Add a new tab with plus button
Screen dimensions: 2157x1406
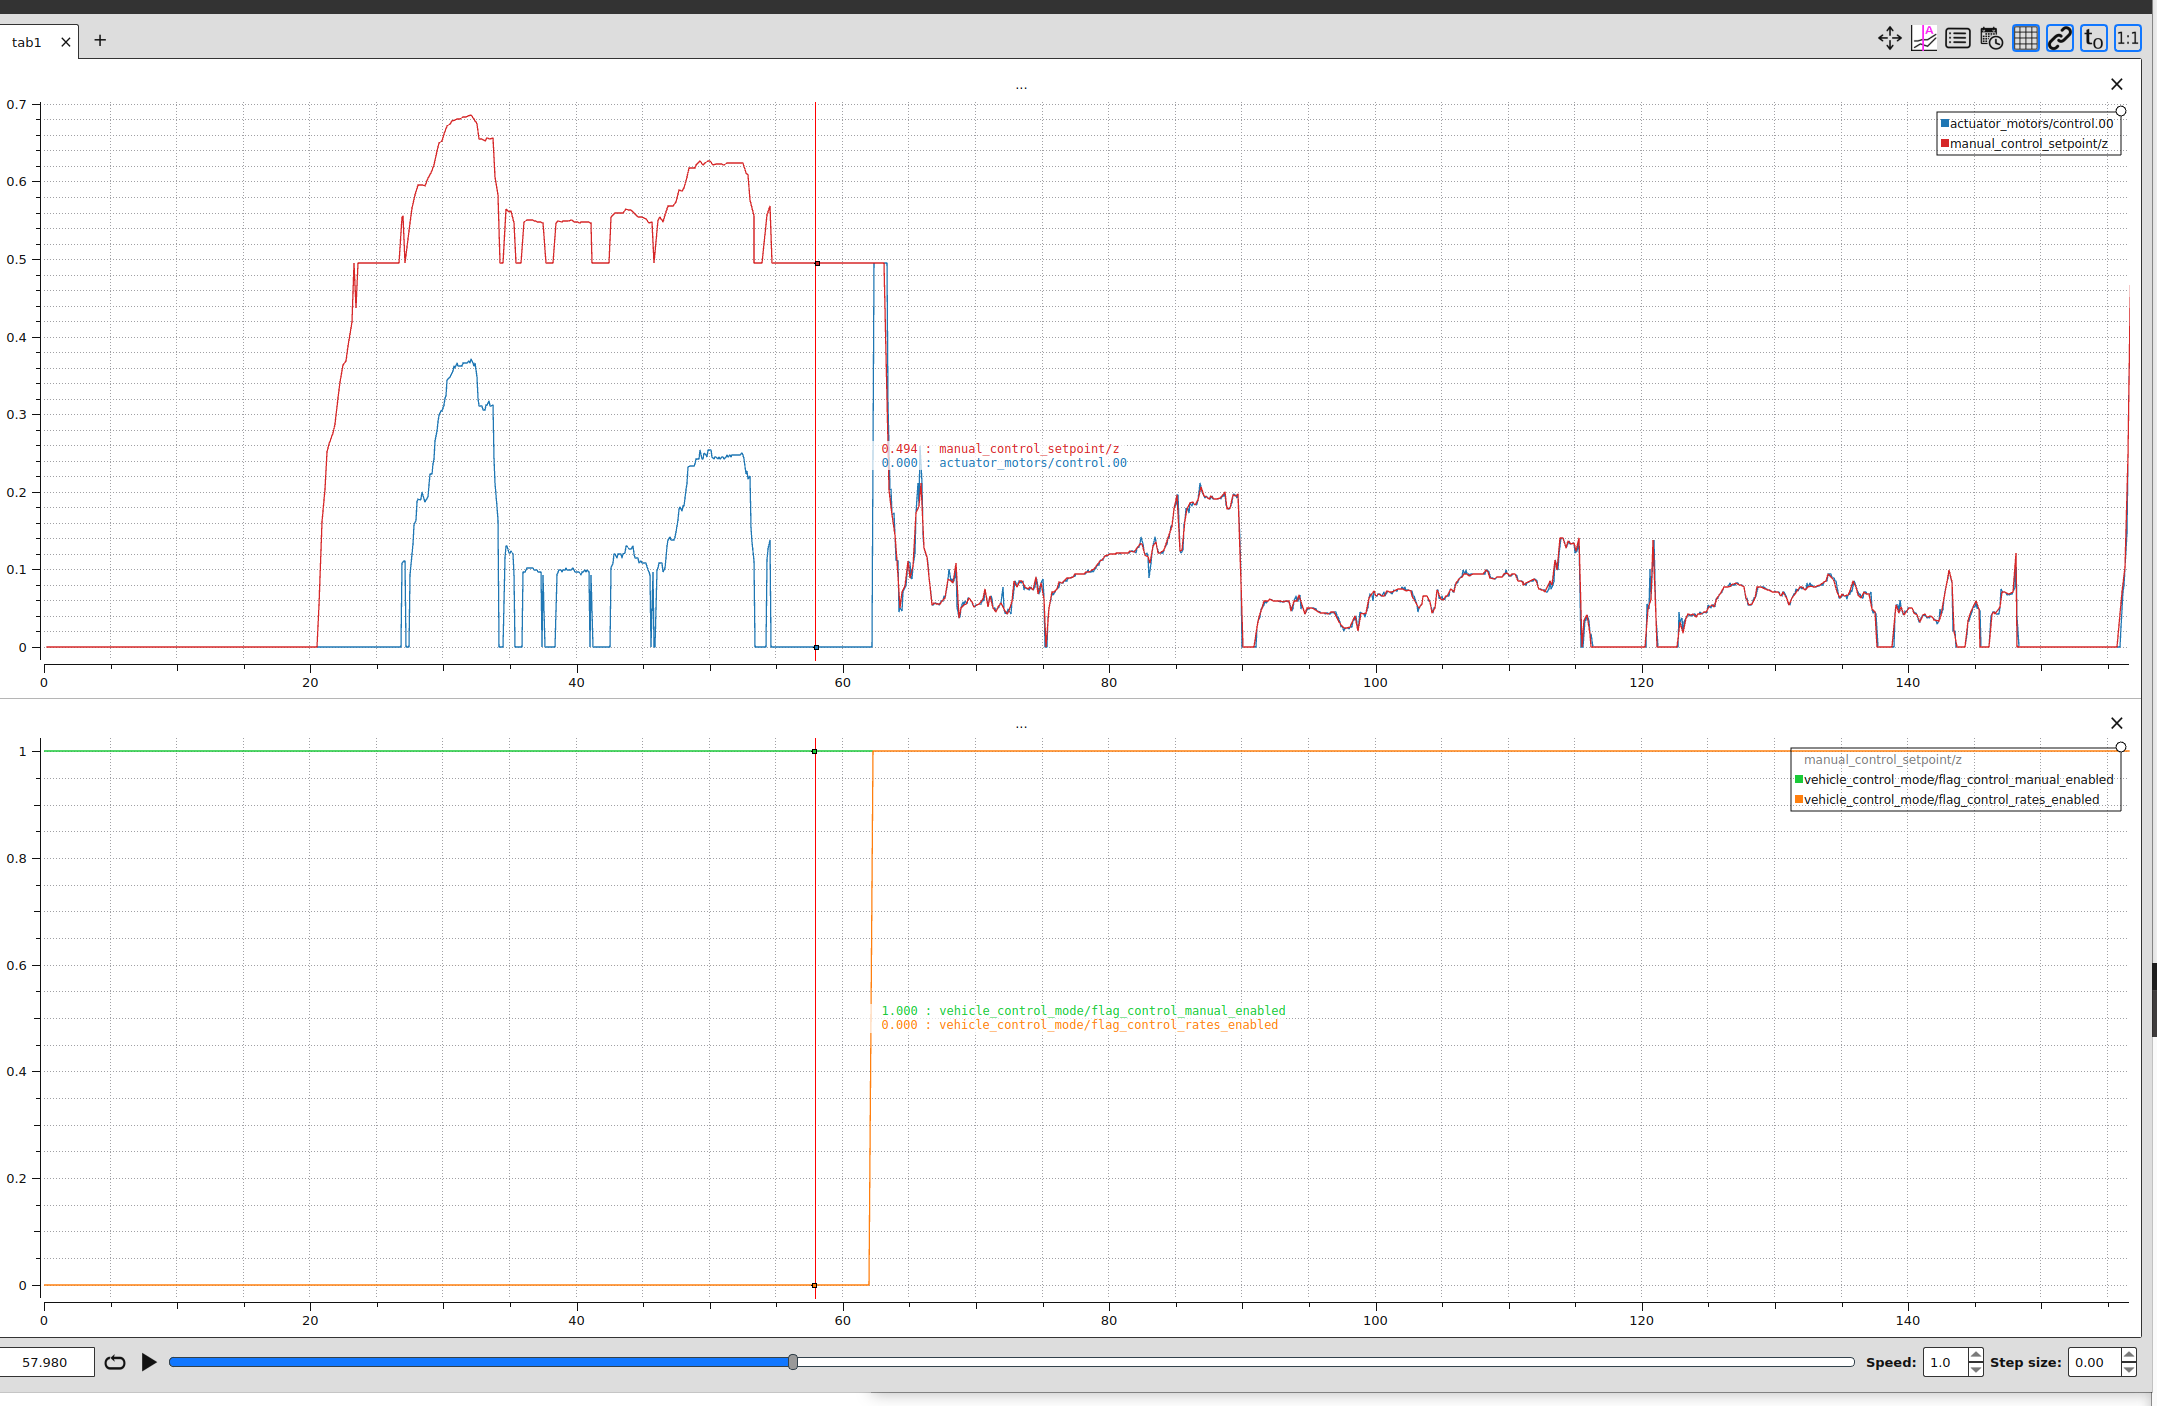click(x=100, y=40)
